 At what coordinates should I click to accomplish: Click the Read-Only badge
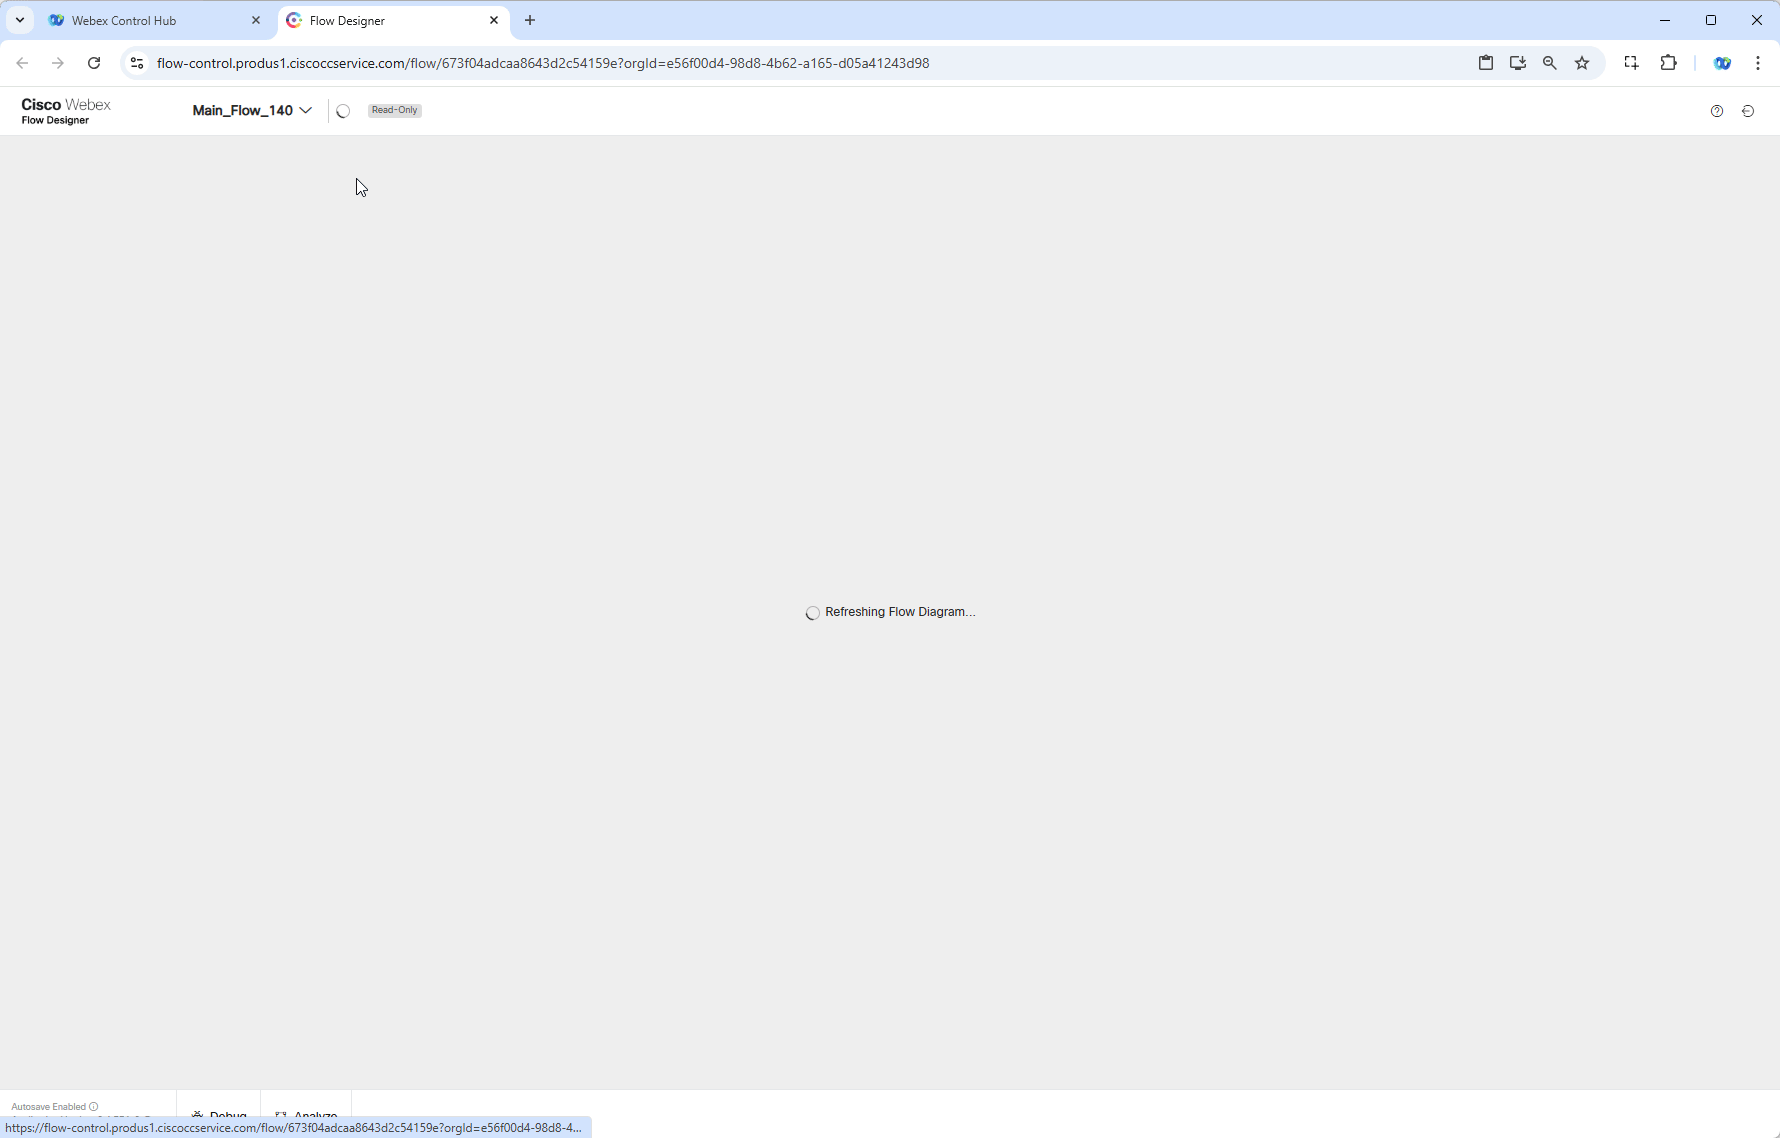[x=395, y=110]
